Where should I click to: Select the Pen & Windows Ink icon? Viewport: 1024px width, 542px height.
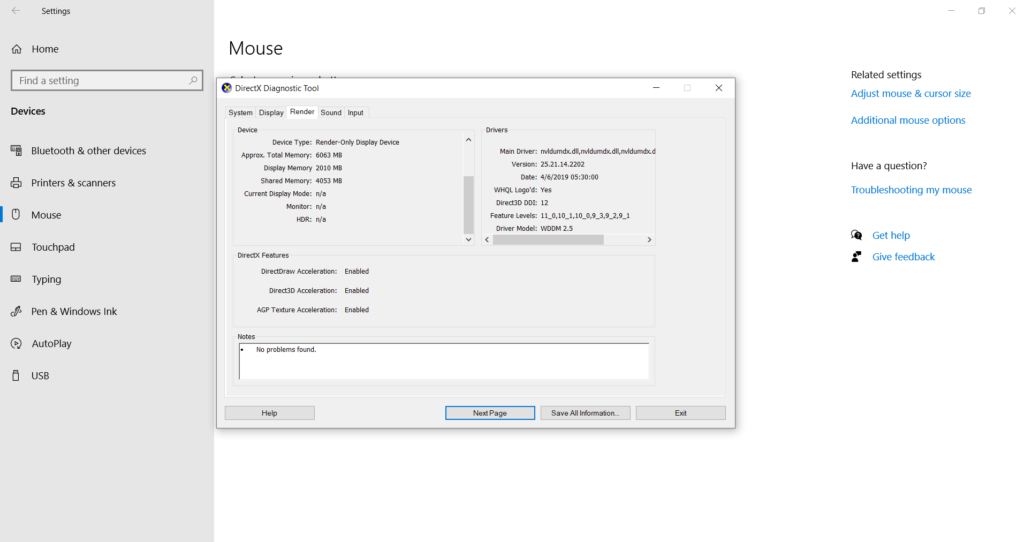tap(16, 311)
